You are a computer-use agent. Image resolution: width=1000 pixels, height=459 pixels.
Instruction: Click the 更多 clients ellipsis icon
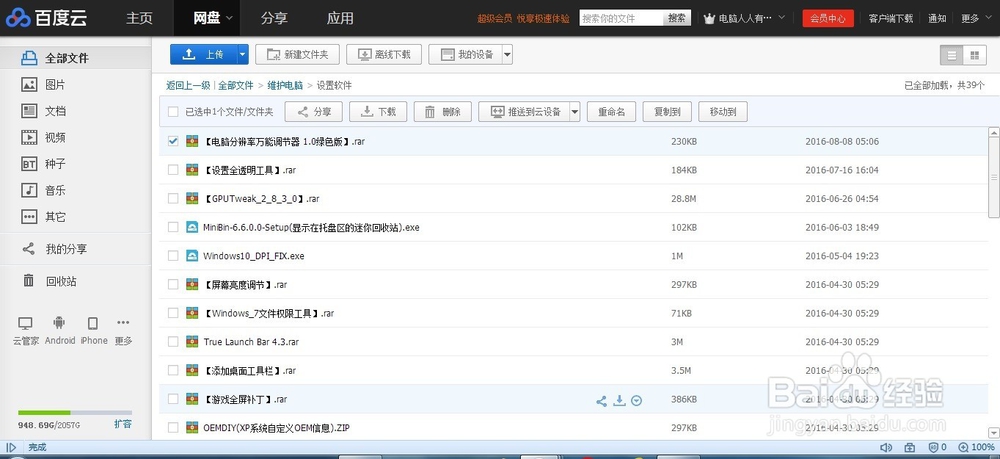[123, 323]
